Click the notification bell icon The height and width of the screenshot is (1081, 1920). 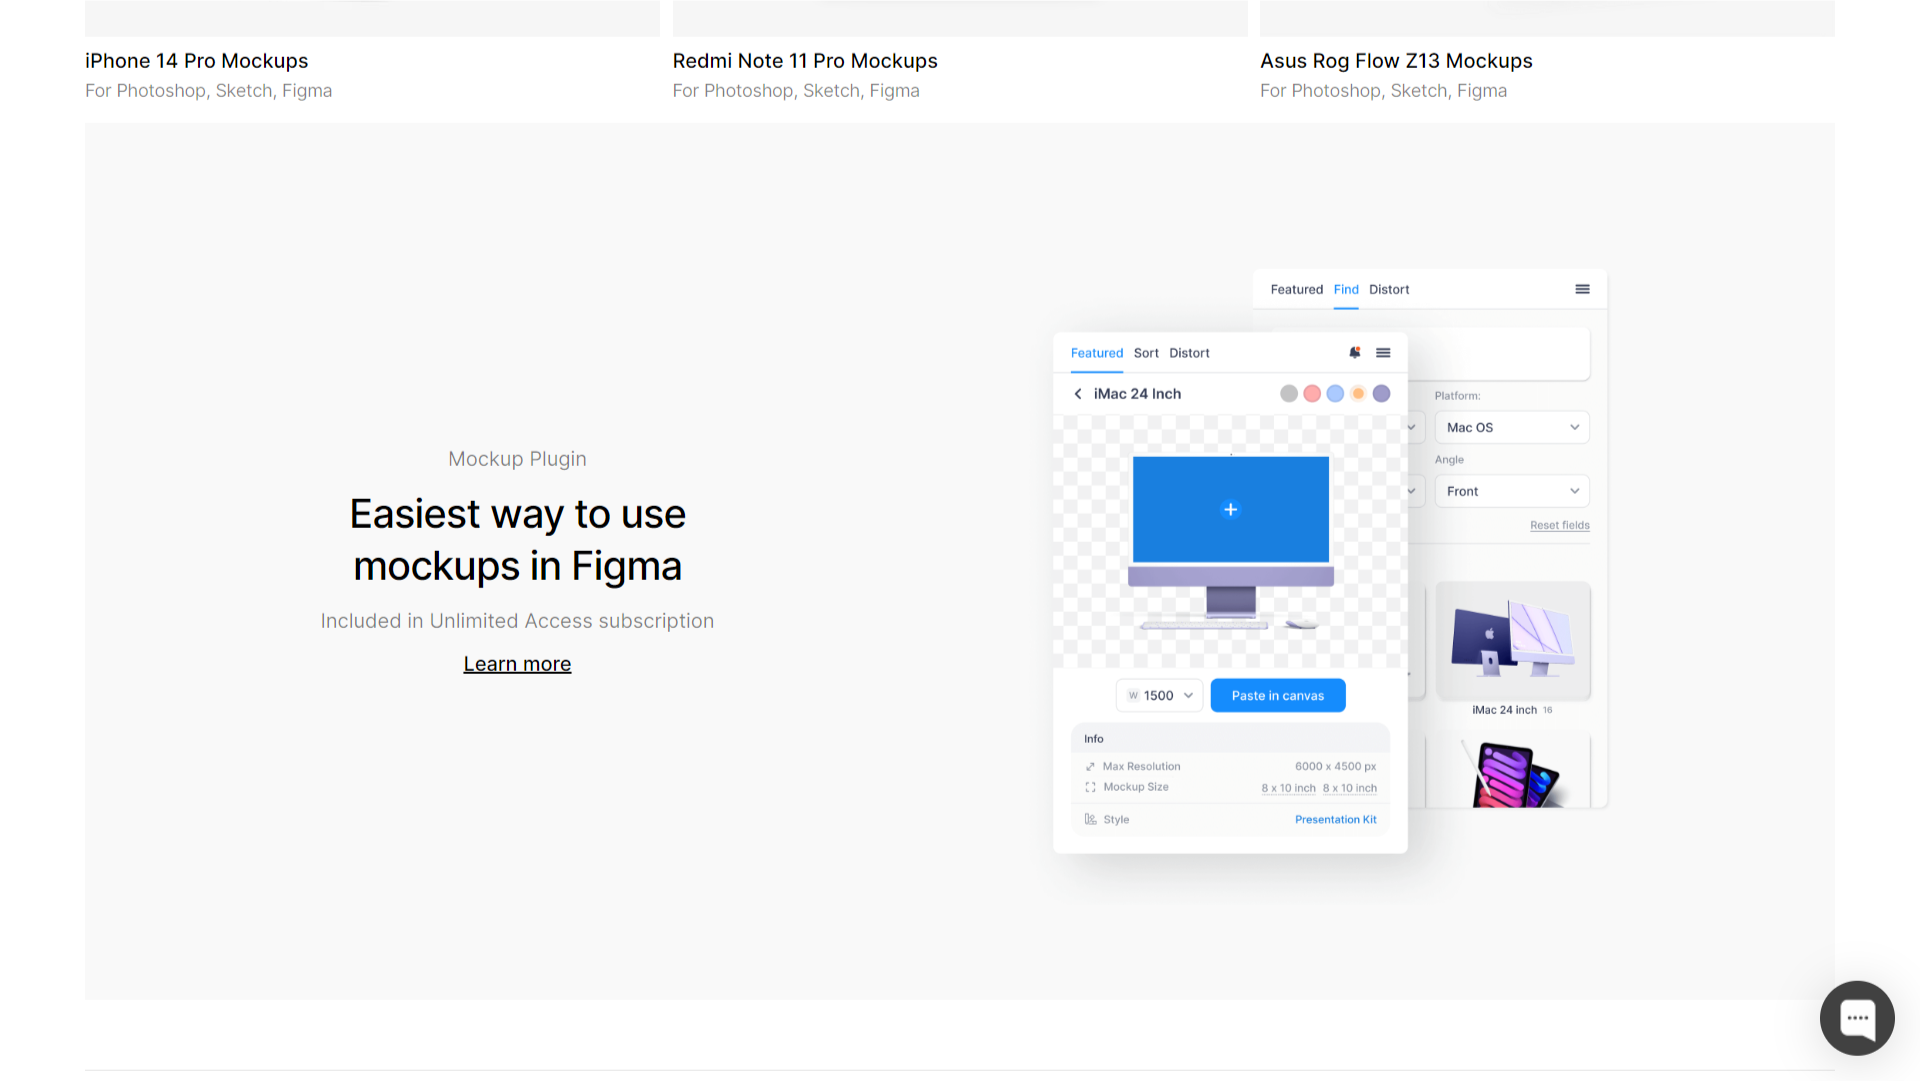tap(1355, 353)
